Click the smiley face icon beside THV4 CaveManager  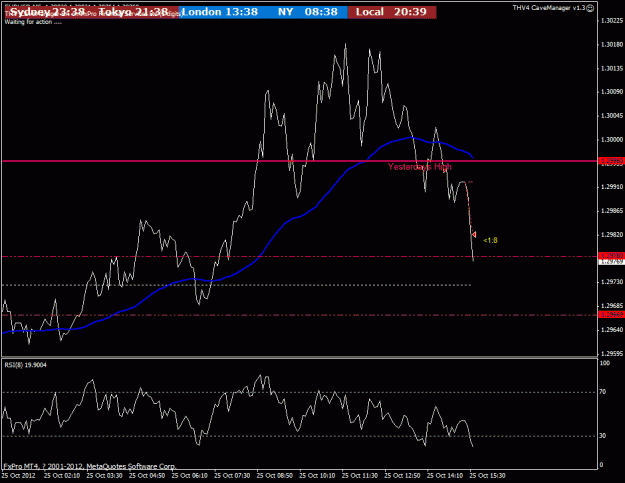pos(590,8)
